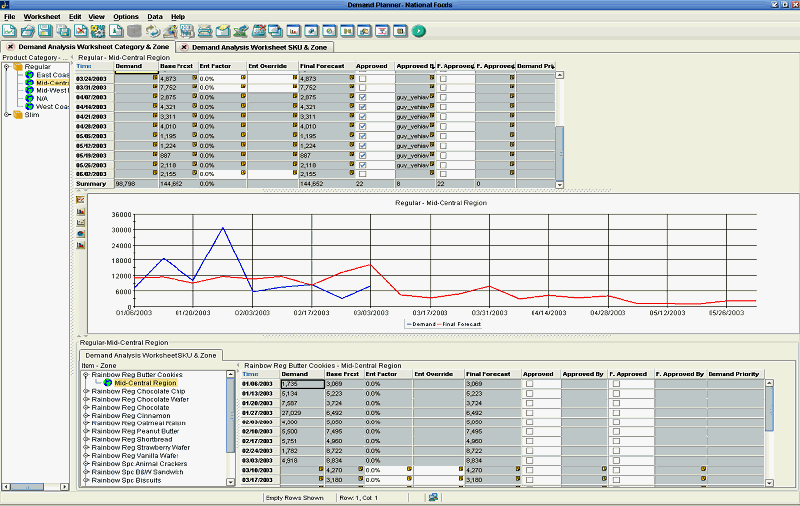Expand the Slim product category node
Viewport: 800px width, 506px height.
(x=7, y=114)
